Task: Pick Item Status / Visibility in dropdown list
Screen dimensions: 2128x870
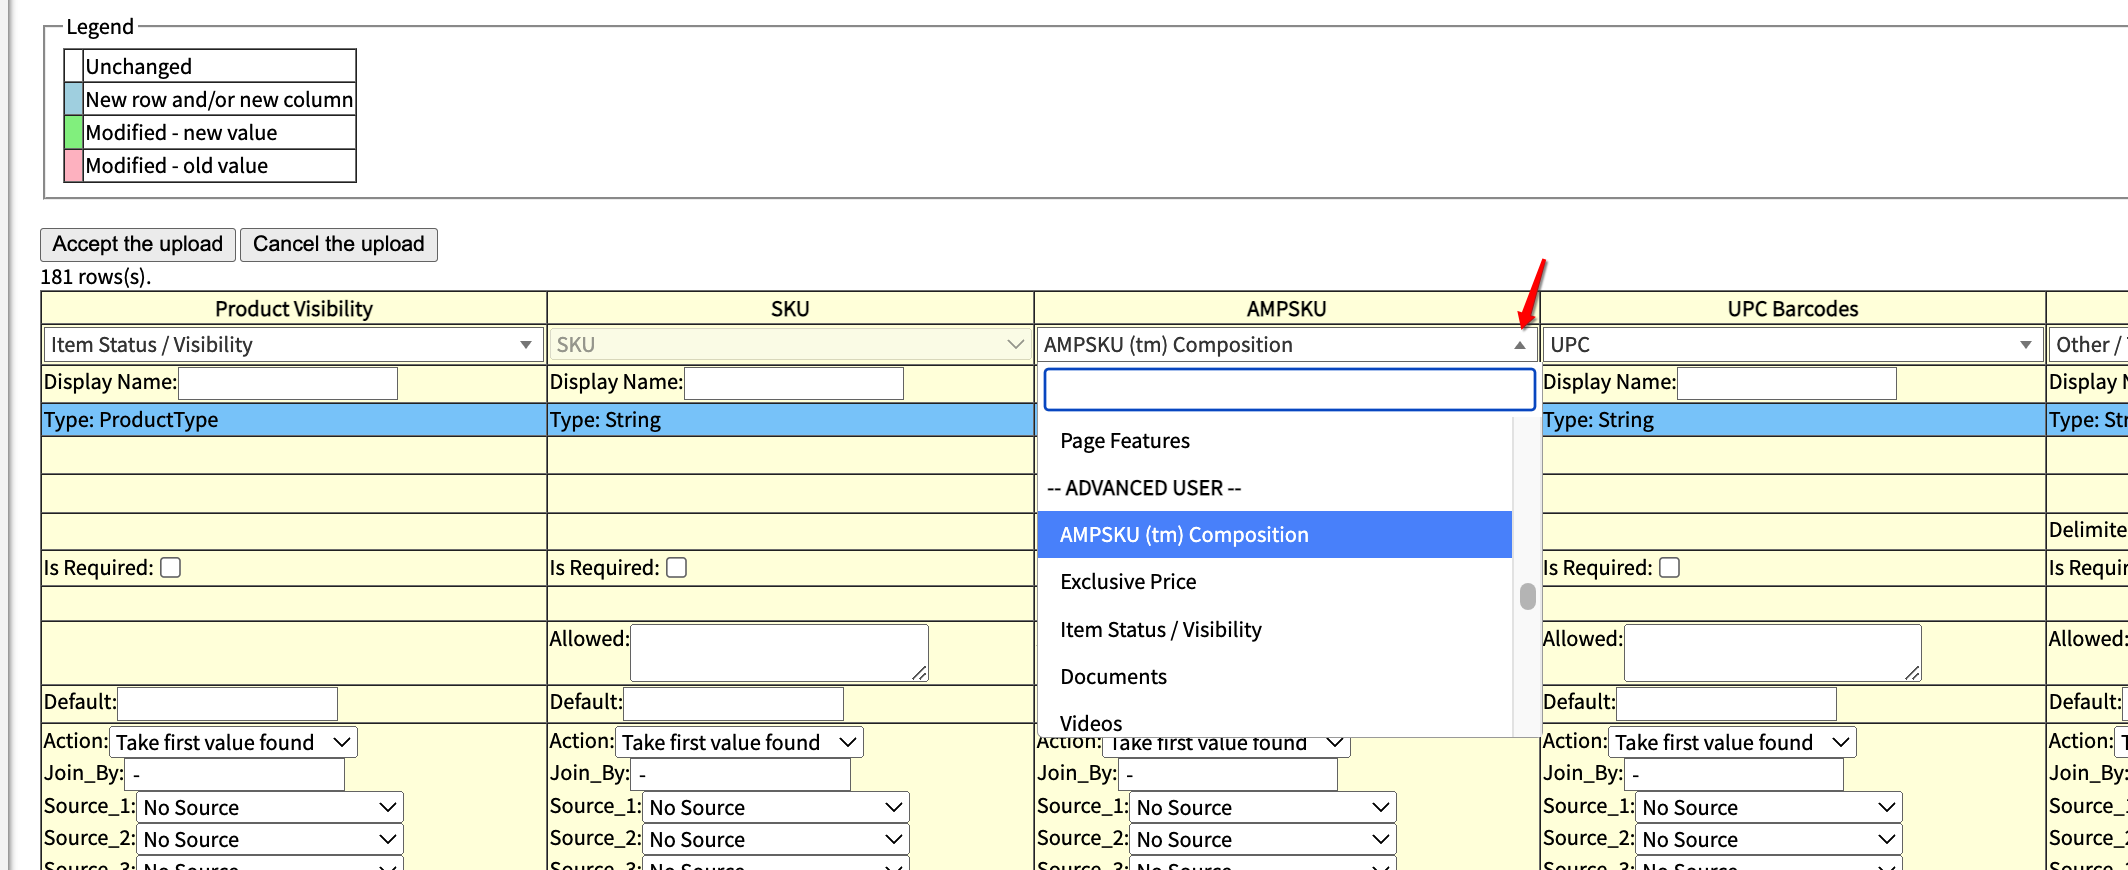Action: point(1275,630)
